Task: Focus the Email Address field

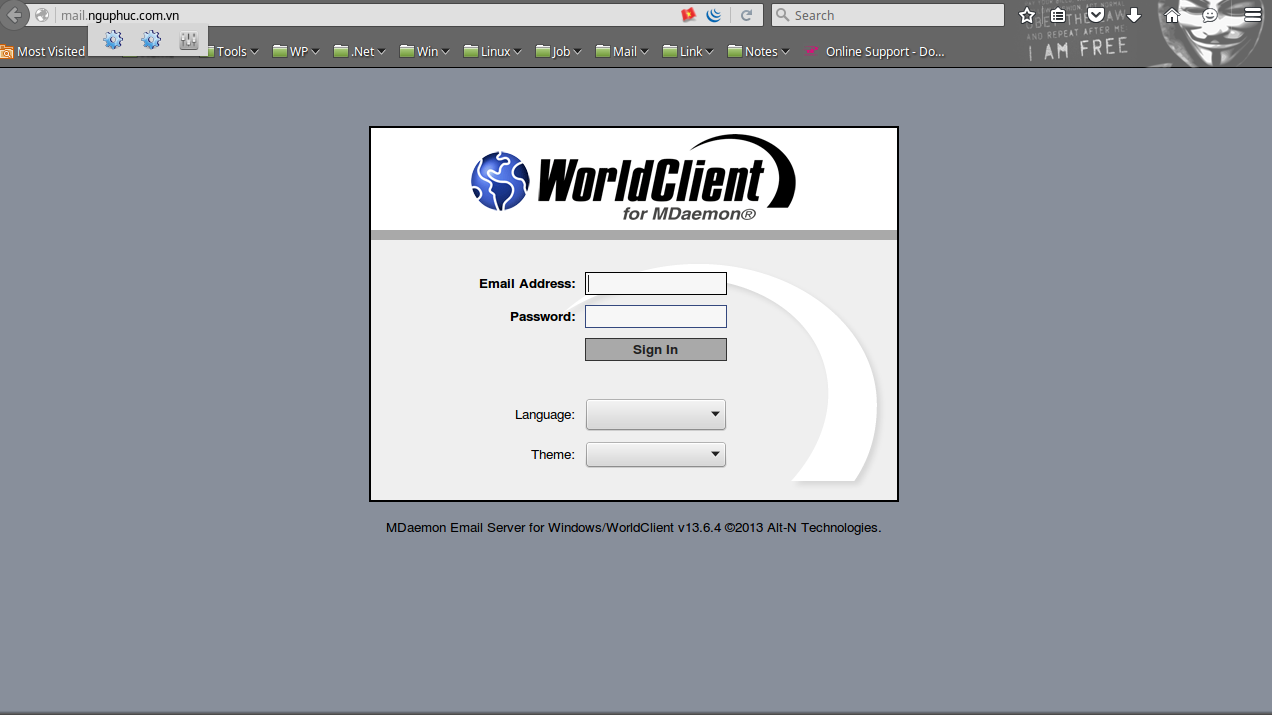Action: pos(655,283)
